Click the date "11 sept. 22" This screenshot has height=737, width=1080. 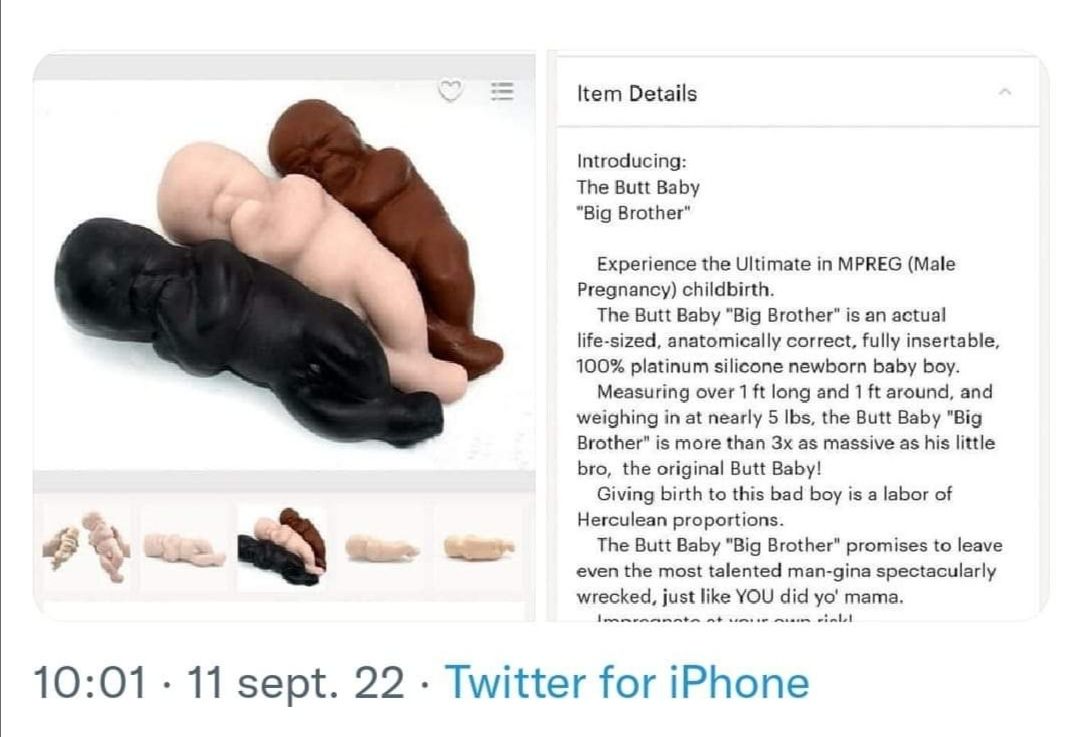(x=295, y=683)
